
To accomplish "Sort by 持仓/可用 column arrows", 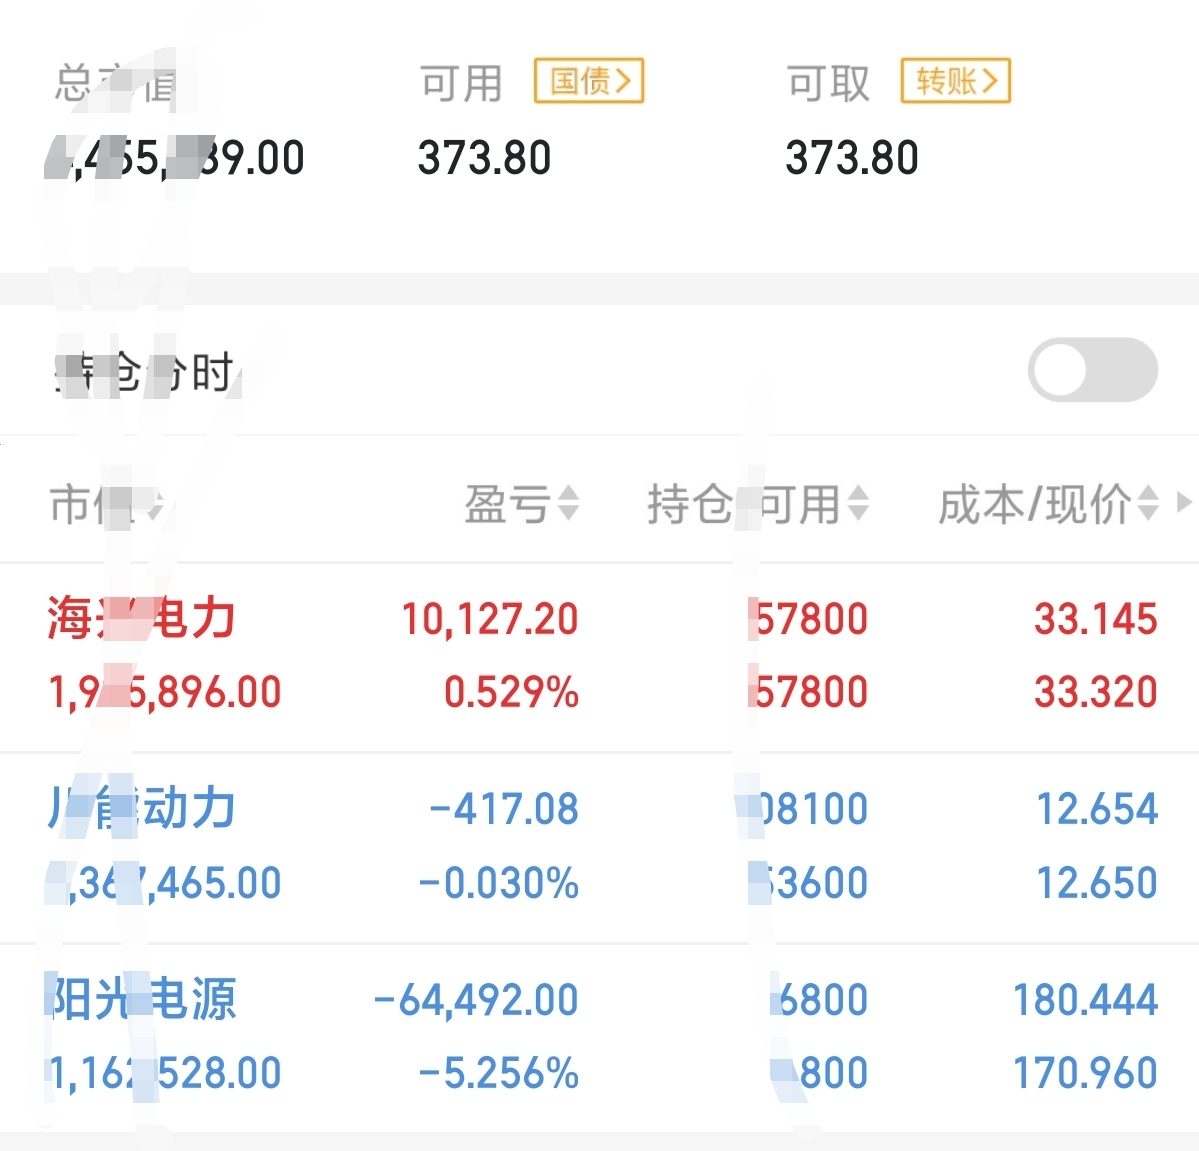I will click(x=858, y=503).
